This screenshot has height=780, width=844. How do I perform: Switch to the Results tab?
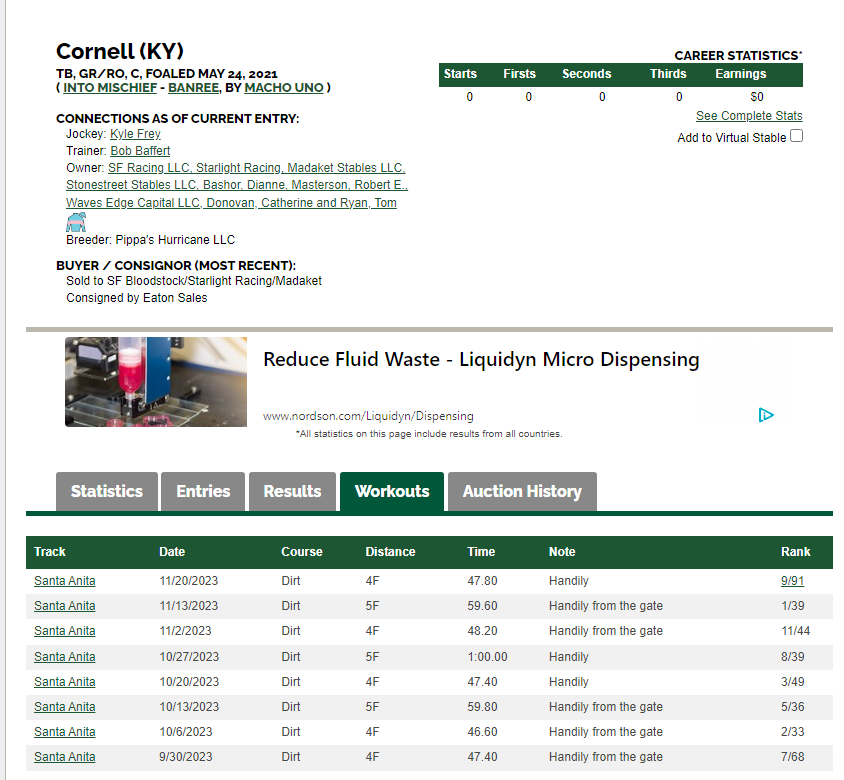pos(292,491)
